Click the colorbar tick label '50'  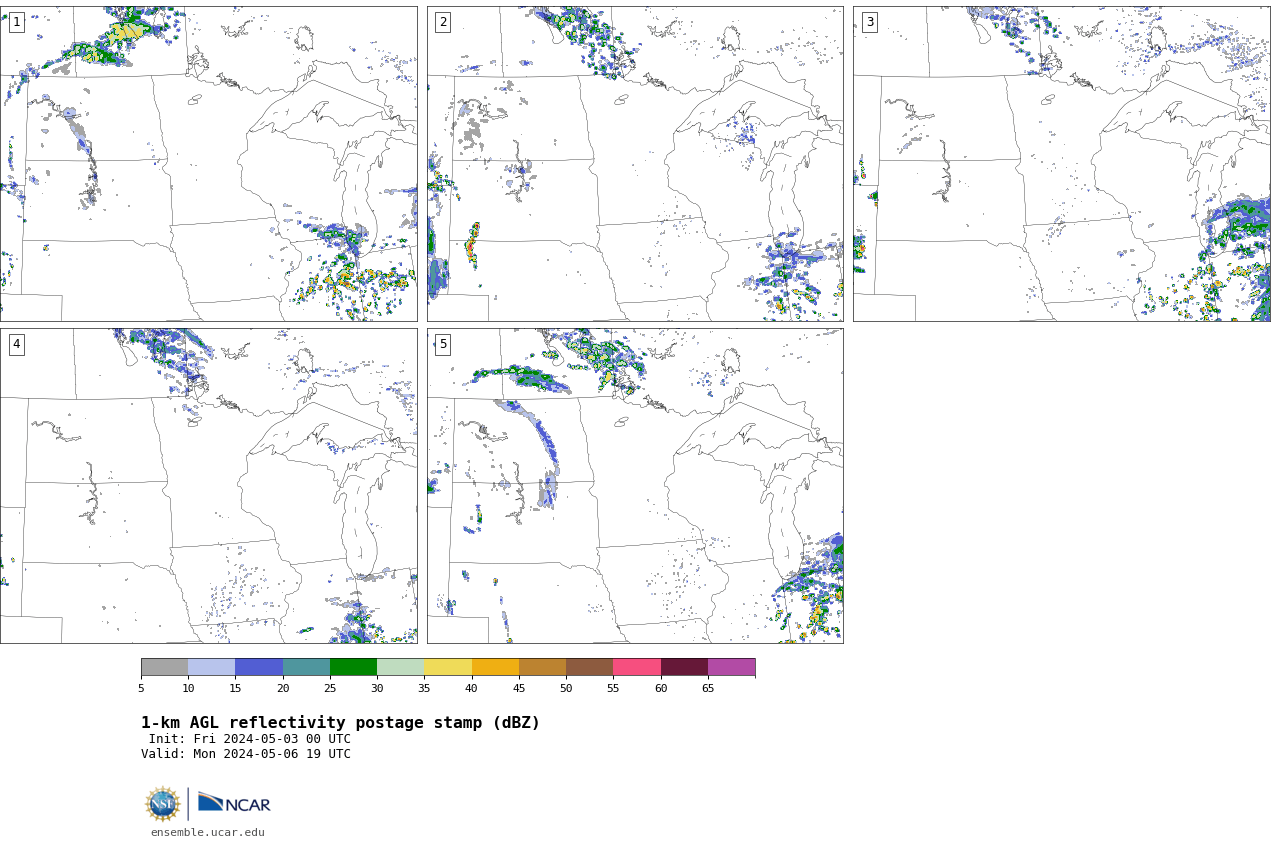pos(566,688)
